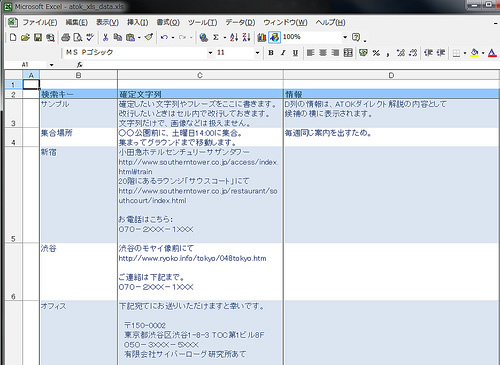Expand the Fill Color dropdown arrow
This screenshot has width=500, height=365.
[483, 53]
